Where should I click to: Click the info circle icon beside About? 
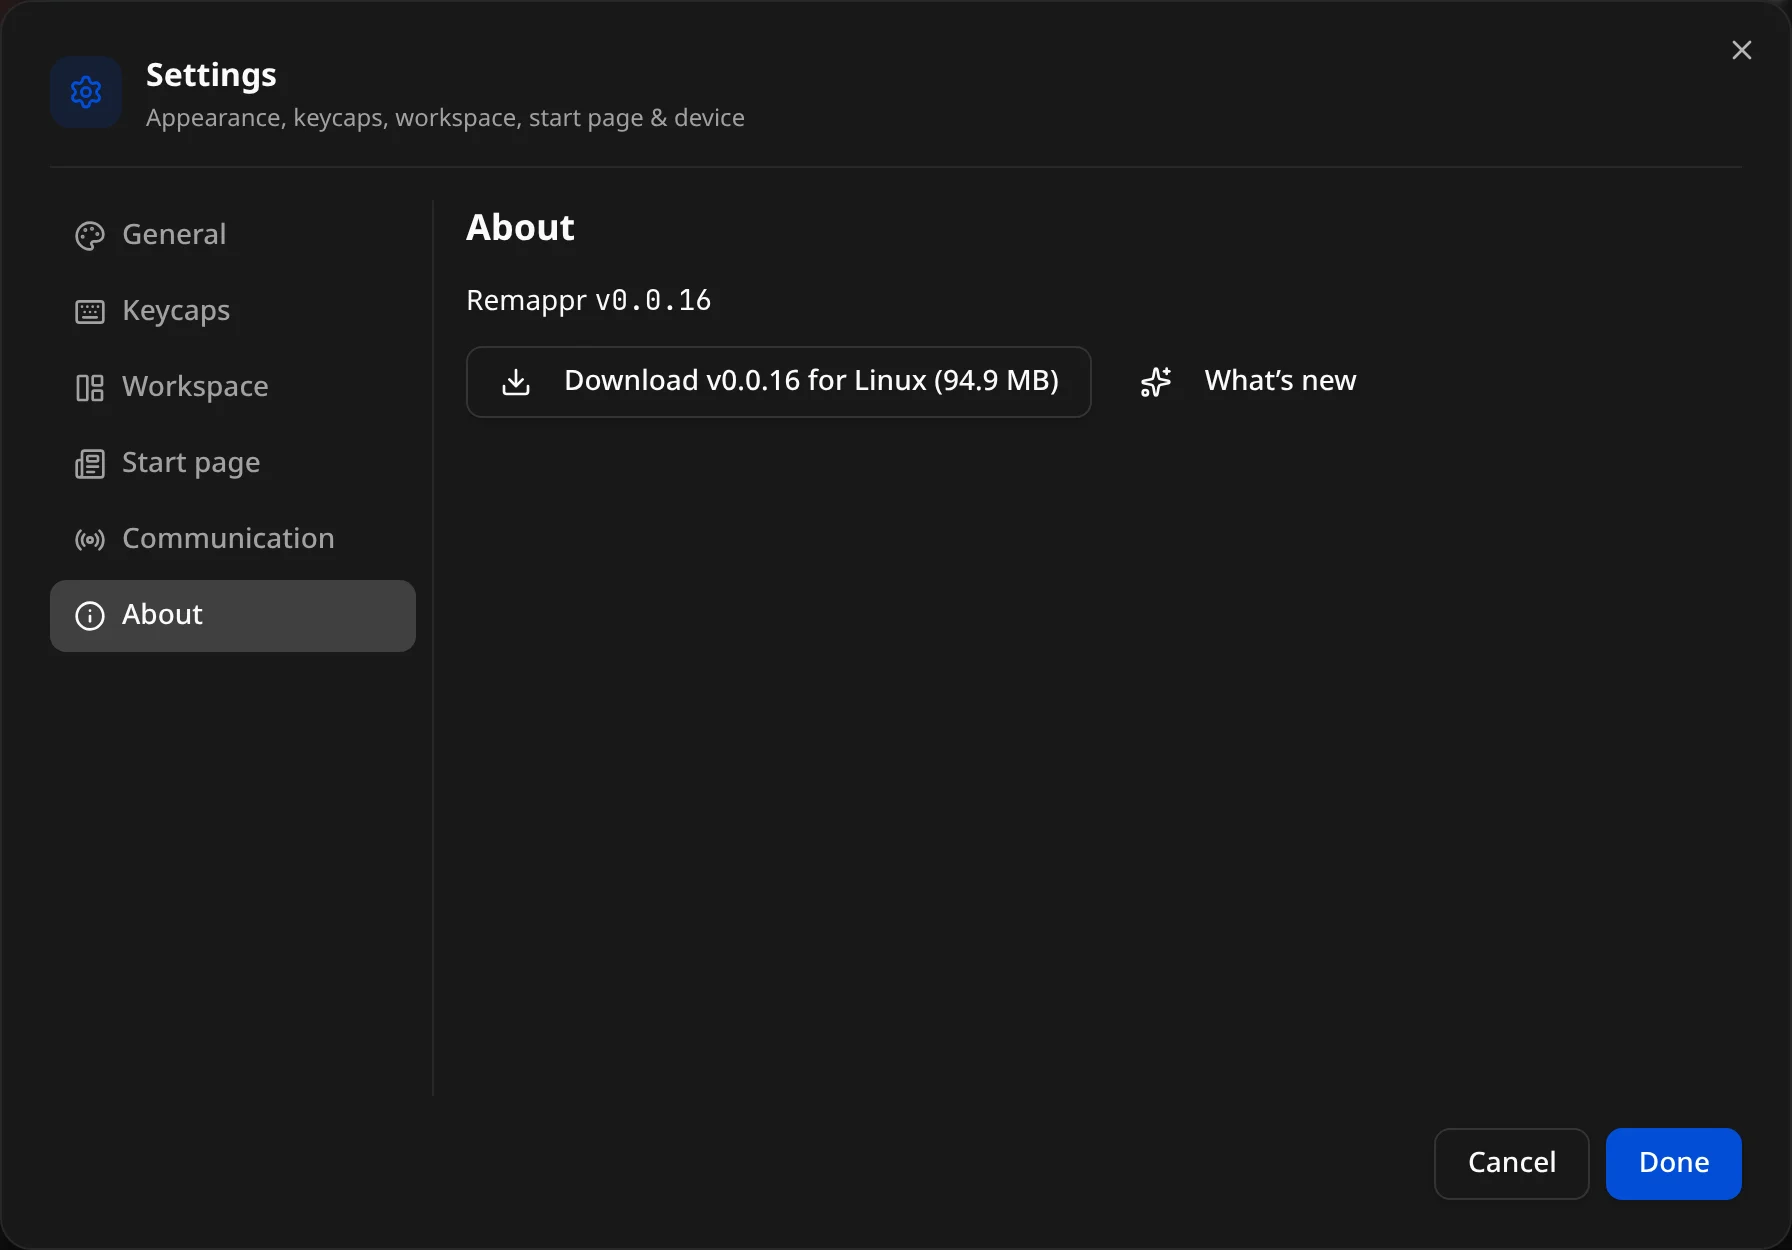[x=90, y=616]
